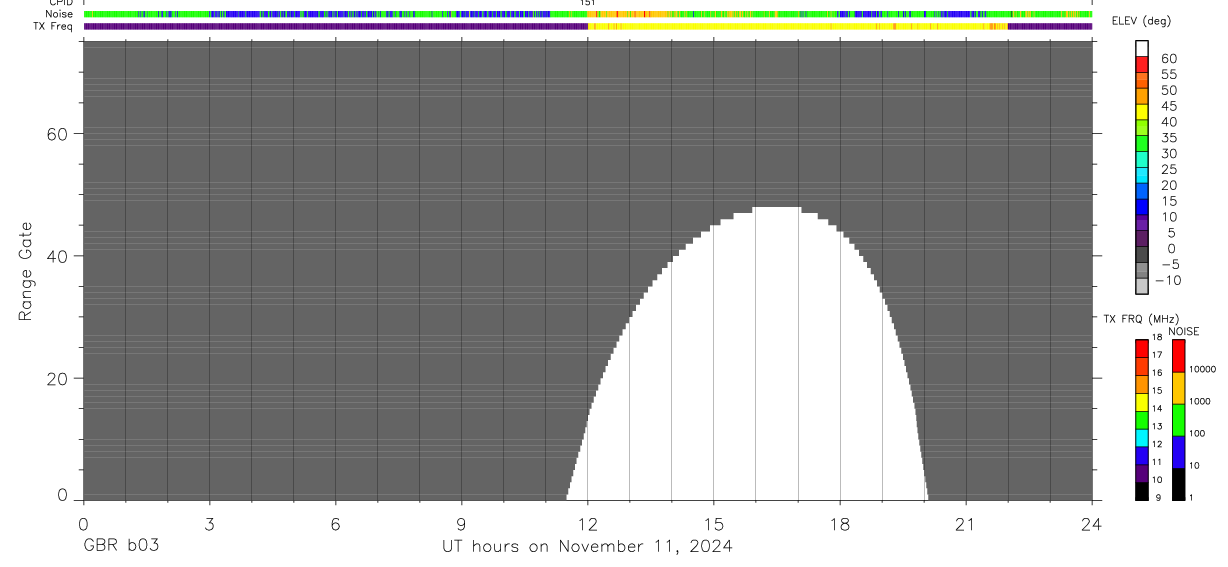Click the red swatch in TX FRQ bar
The height and width of the screenshot is (567, 1228).
(x=1142, y=349)
